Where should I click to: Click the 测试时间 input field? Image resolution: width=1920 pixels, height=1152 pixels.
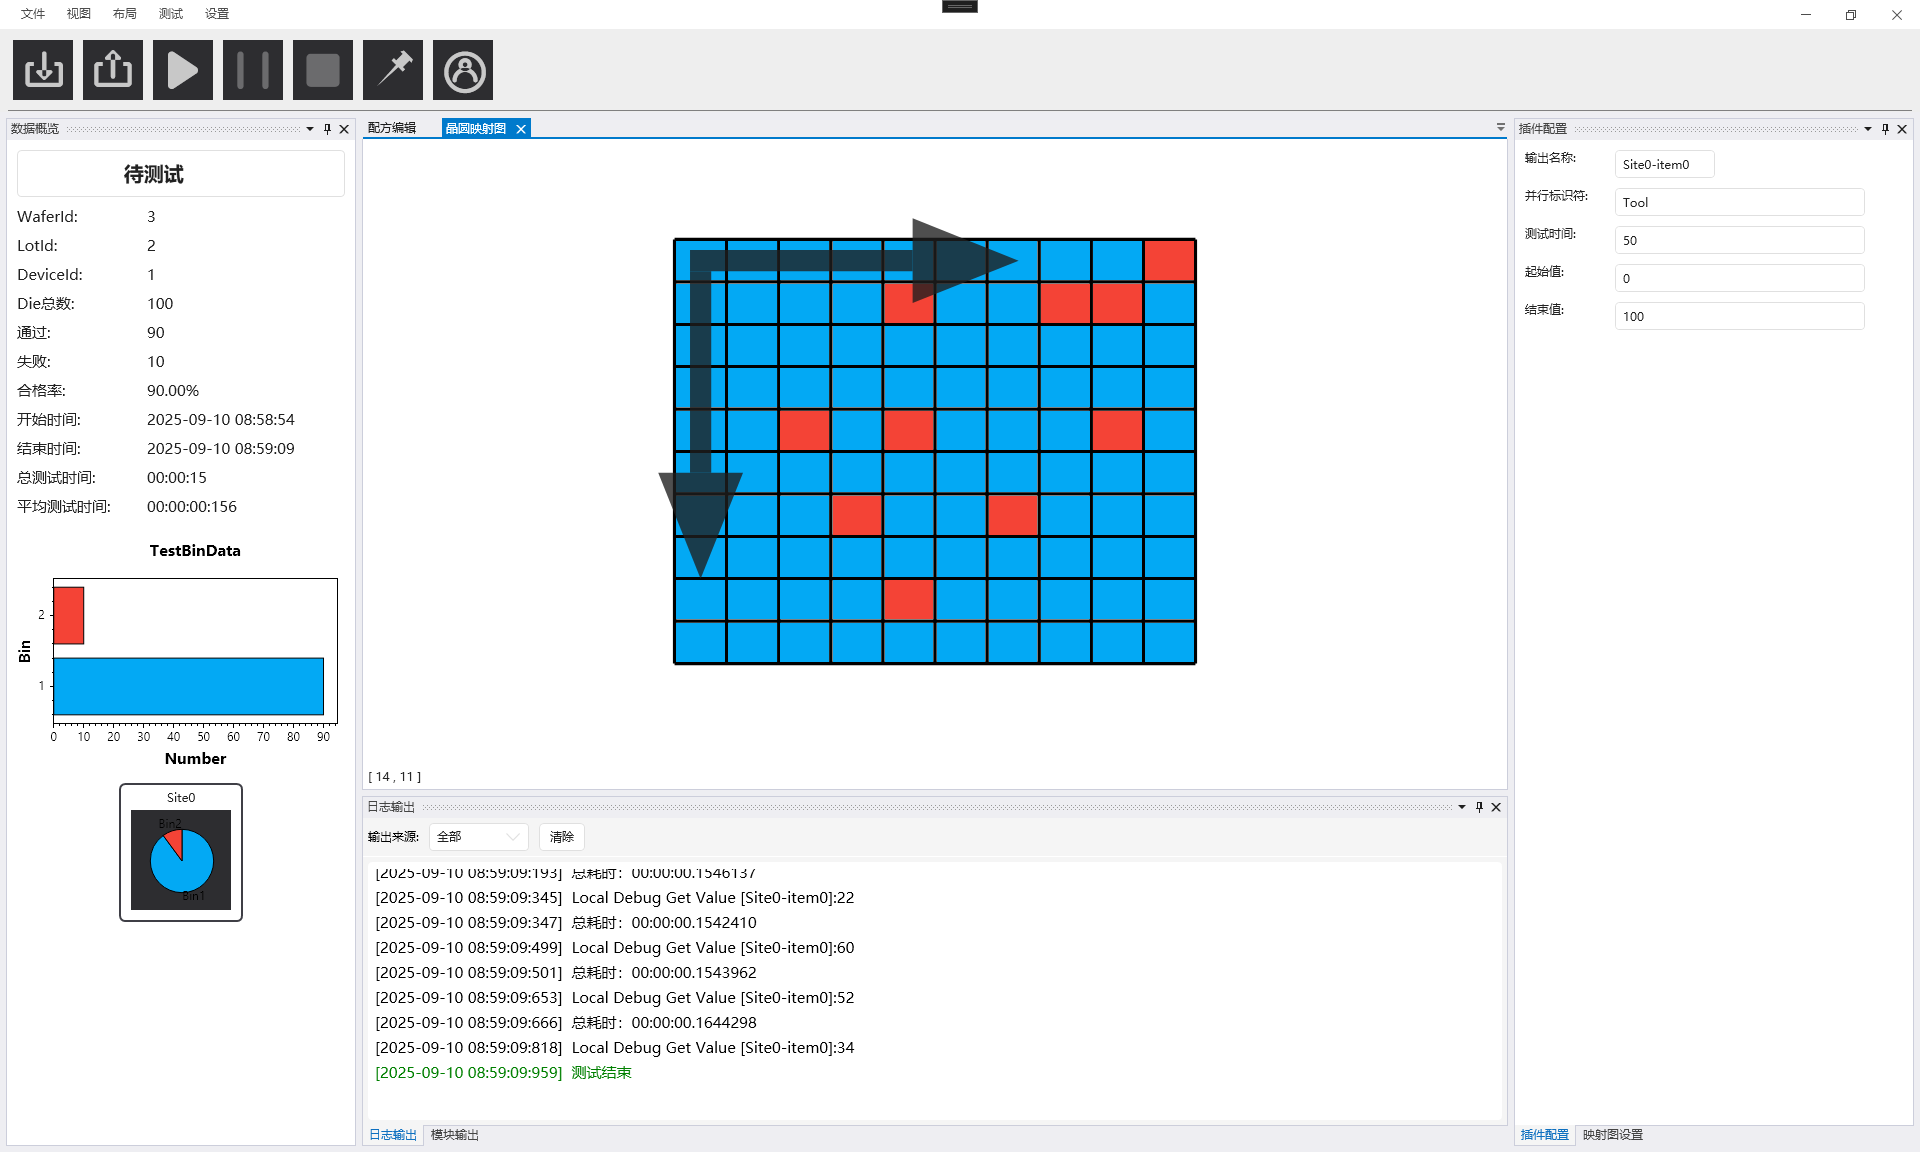tap(1738, 240)
